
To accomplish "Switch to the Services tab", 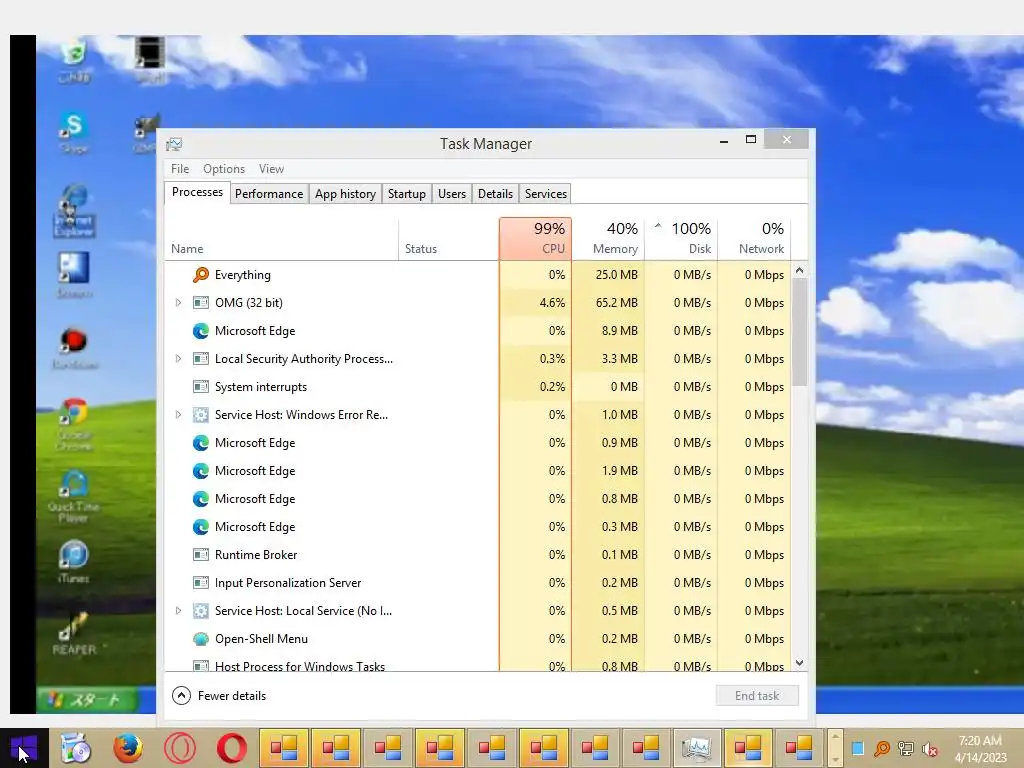I will coord(546,194).
